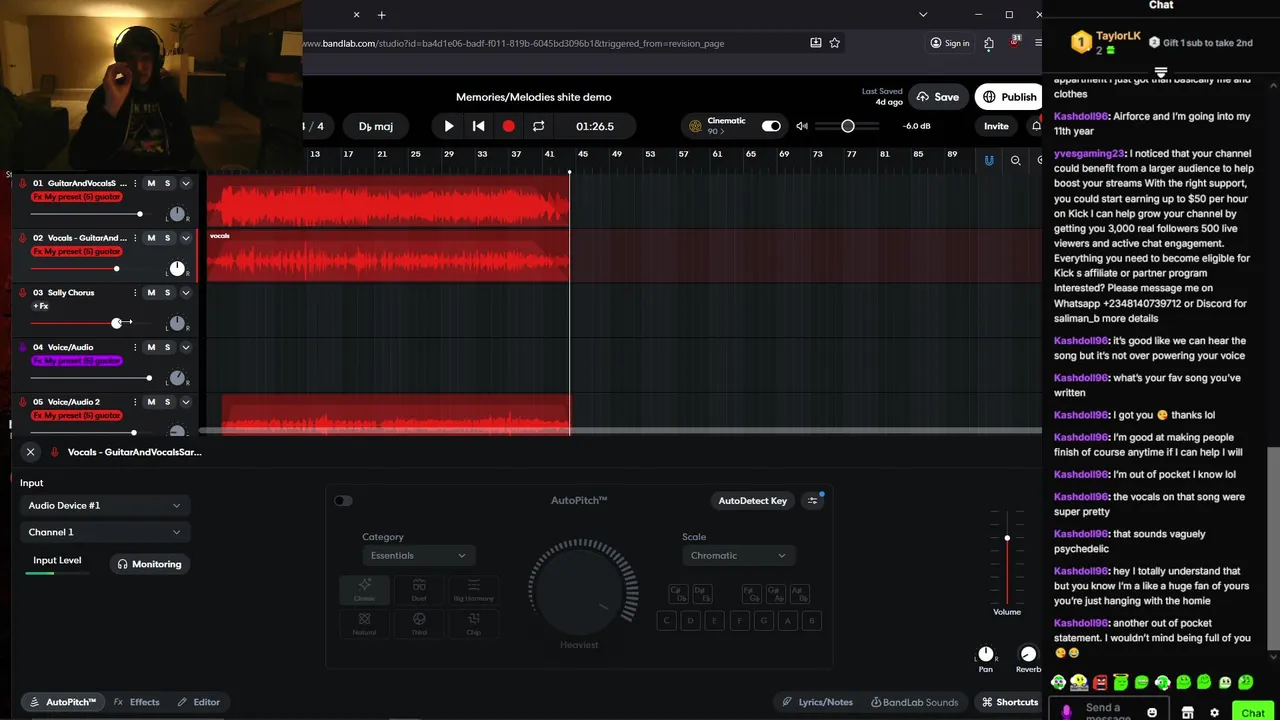Switch to the Editor tab
Screen dimensions: 1280x720
[x=198, y=702]
